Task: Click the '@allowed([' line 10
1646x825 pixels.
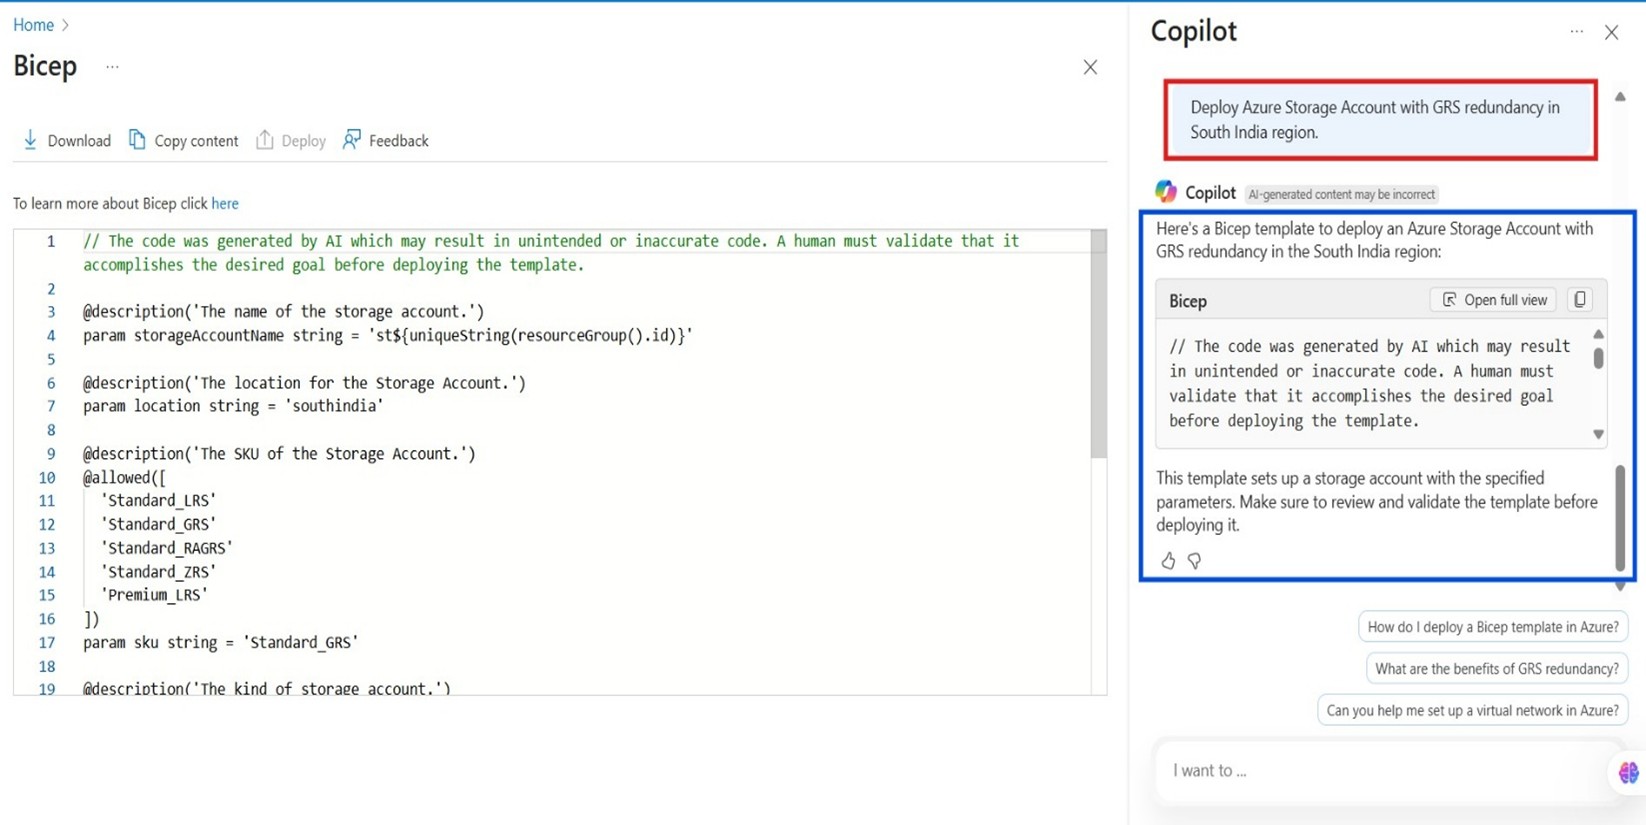Action: (125, 477)
